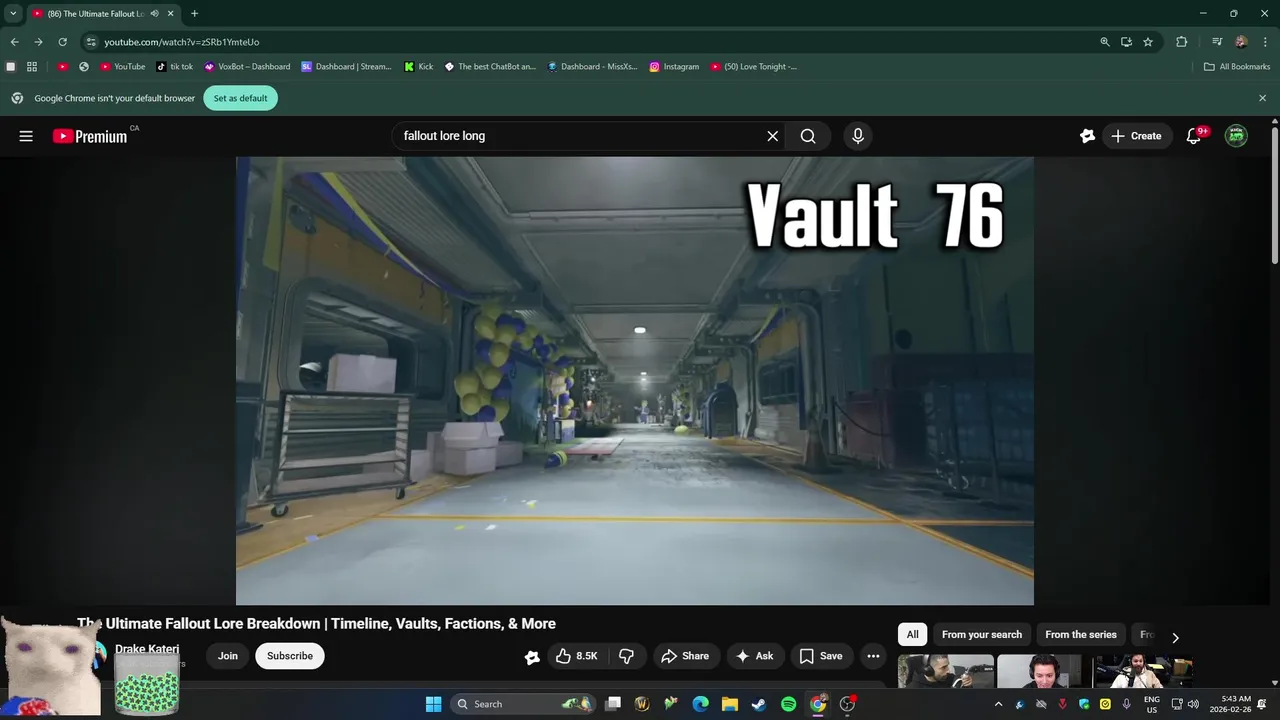
Task: Open the tab search dropdown arrow
Action: coord(13,14)
